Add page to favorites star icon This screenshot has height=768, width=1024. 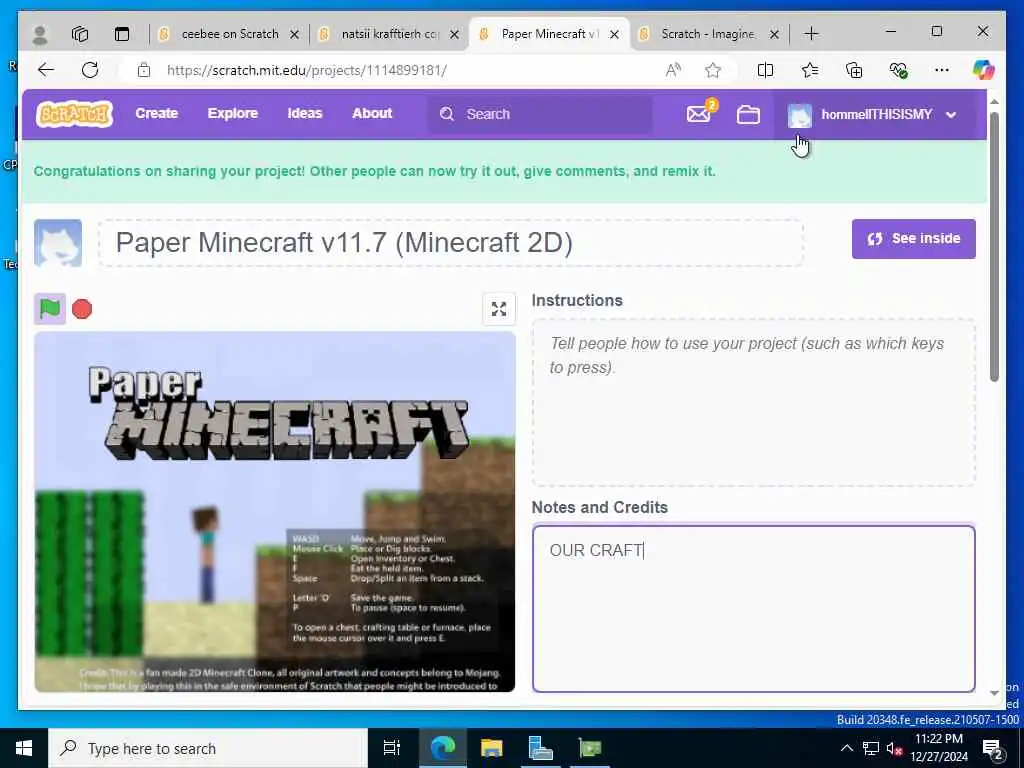(x=712, y=70)
